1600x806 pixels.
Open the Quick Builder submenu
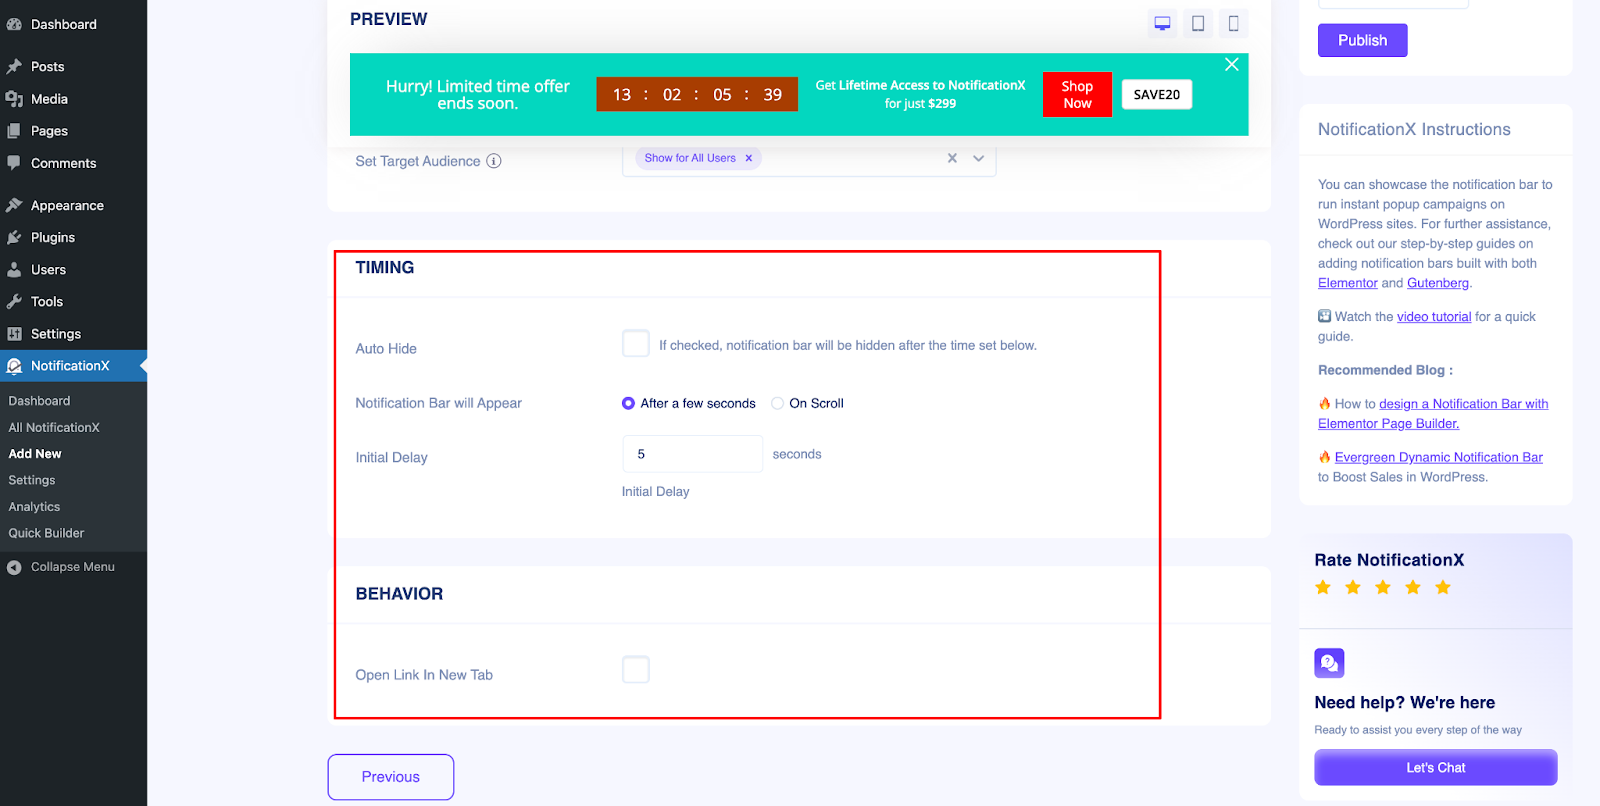(x=46, y=533)
